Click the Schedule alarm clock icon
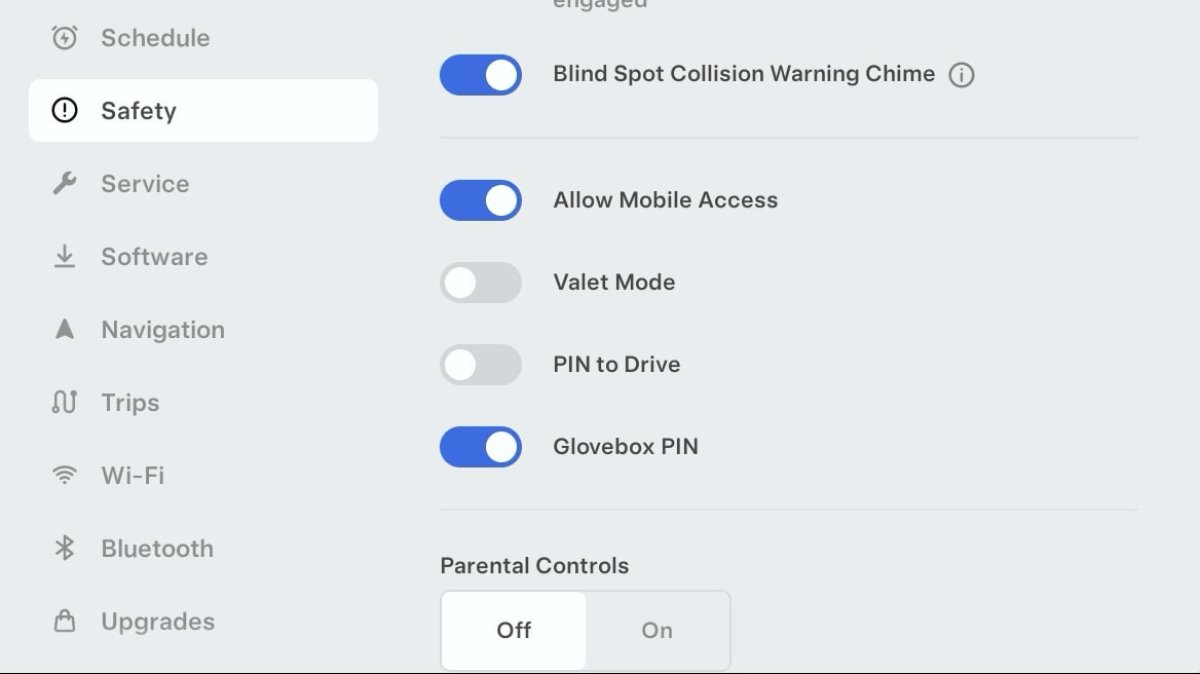This screenshot has width=1200, height=674. click(64, 38)
